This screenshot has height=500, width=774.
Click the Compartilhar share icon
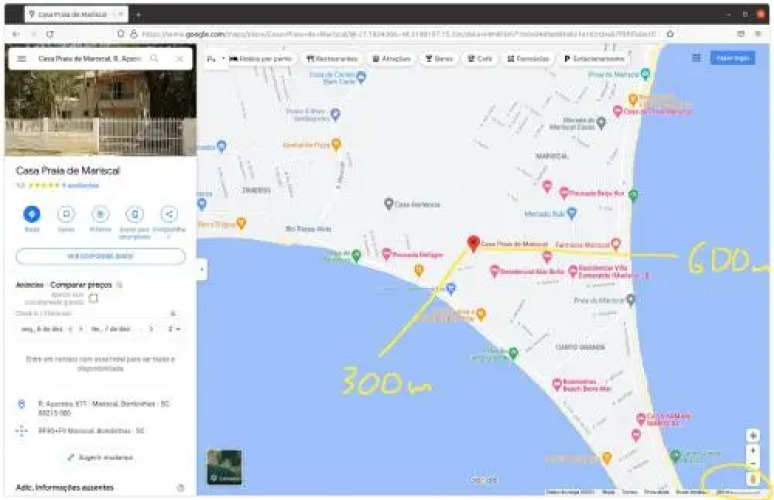click(169, 214)
